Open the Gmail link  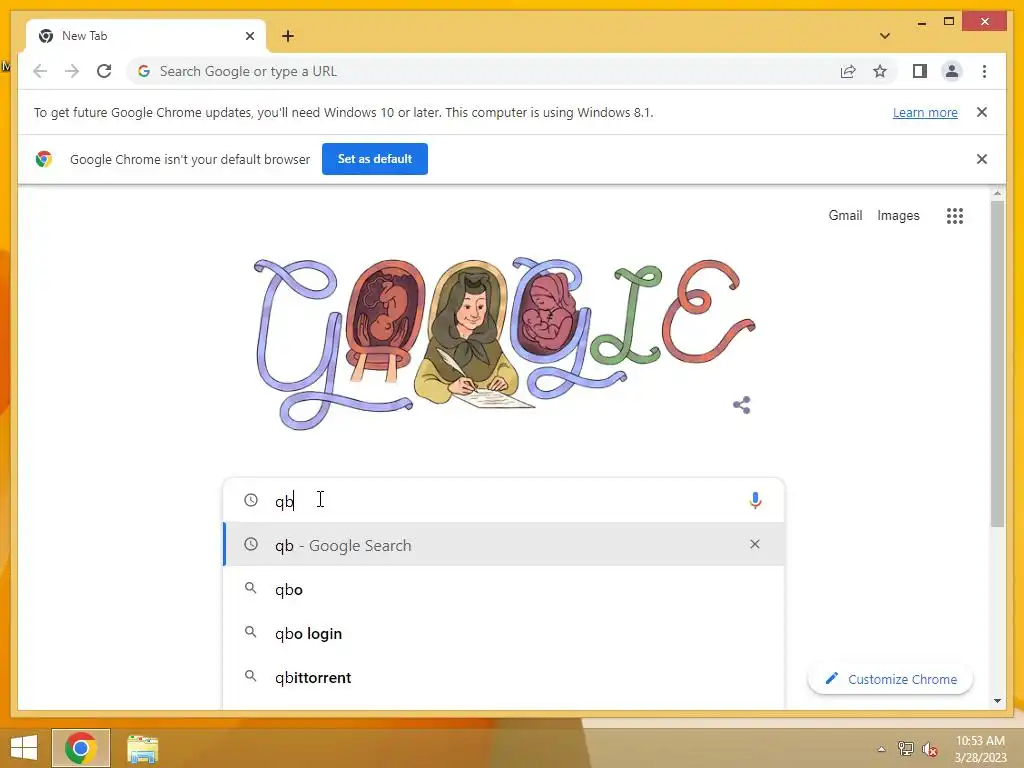point(845,216)
